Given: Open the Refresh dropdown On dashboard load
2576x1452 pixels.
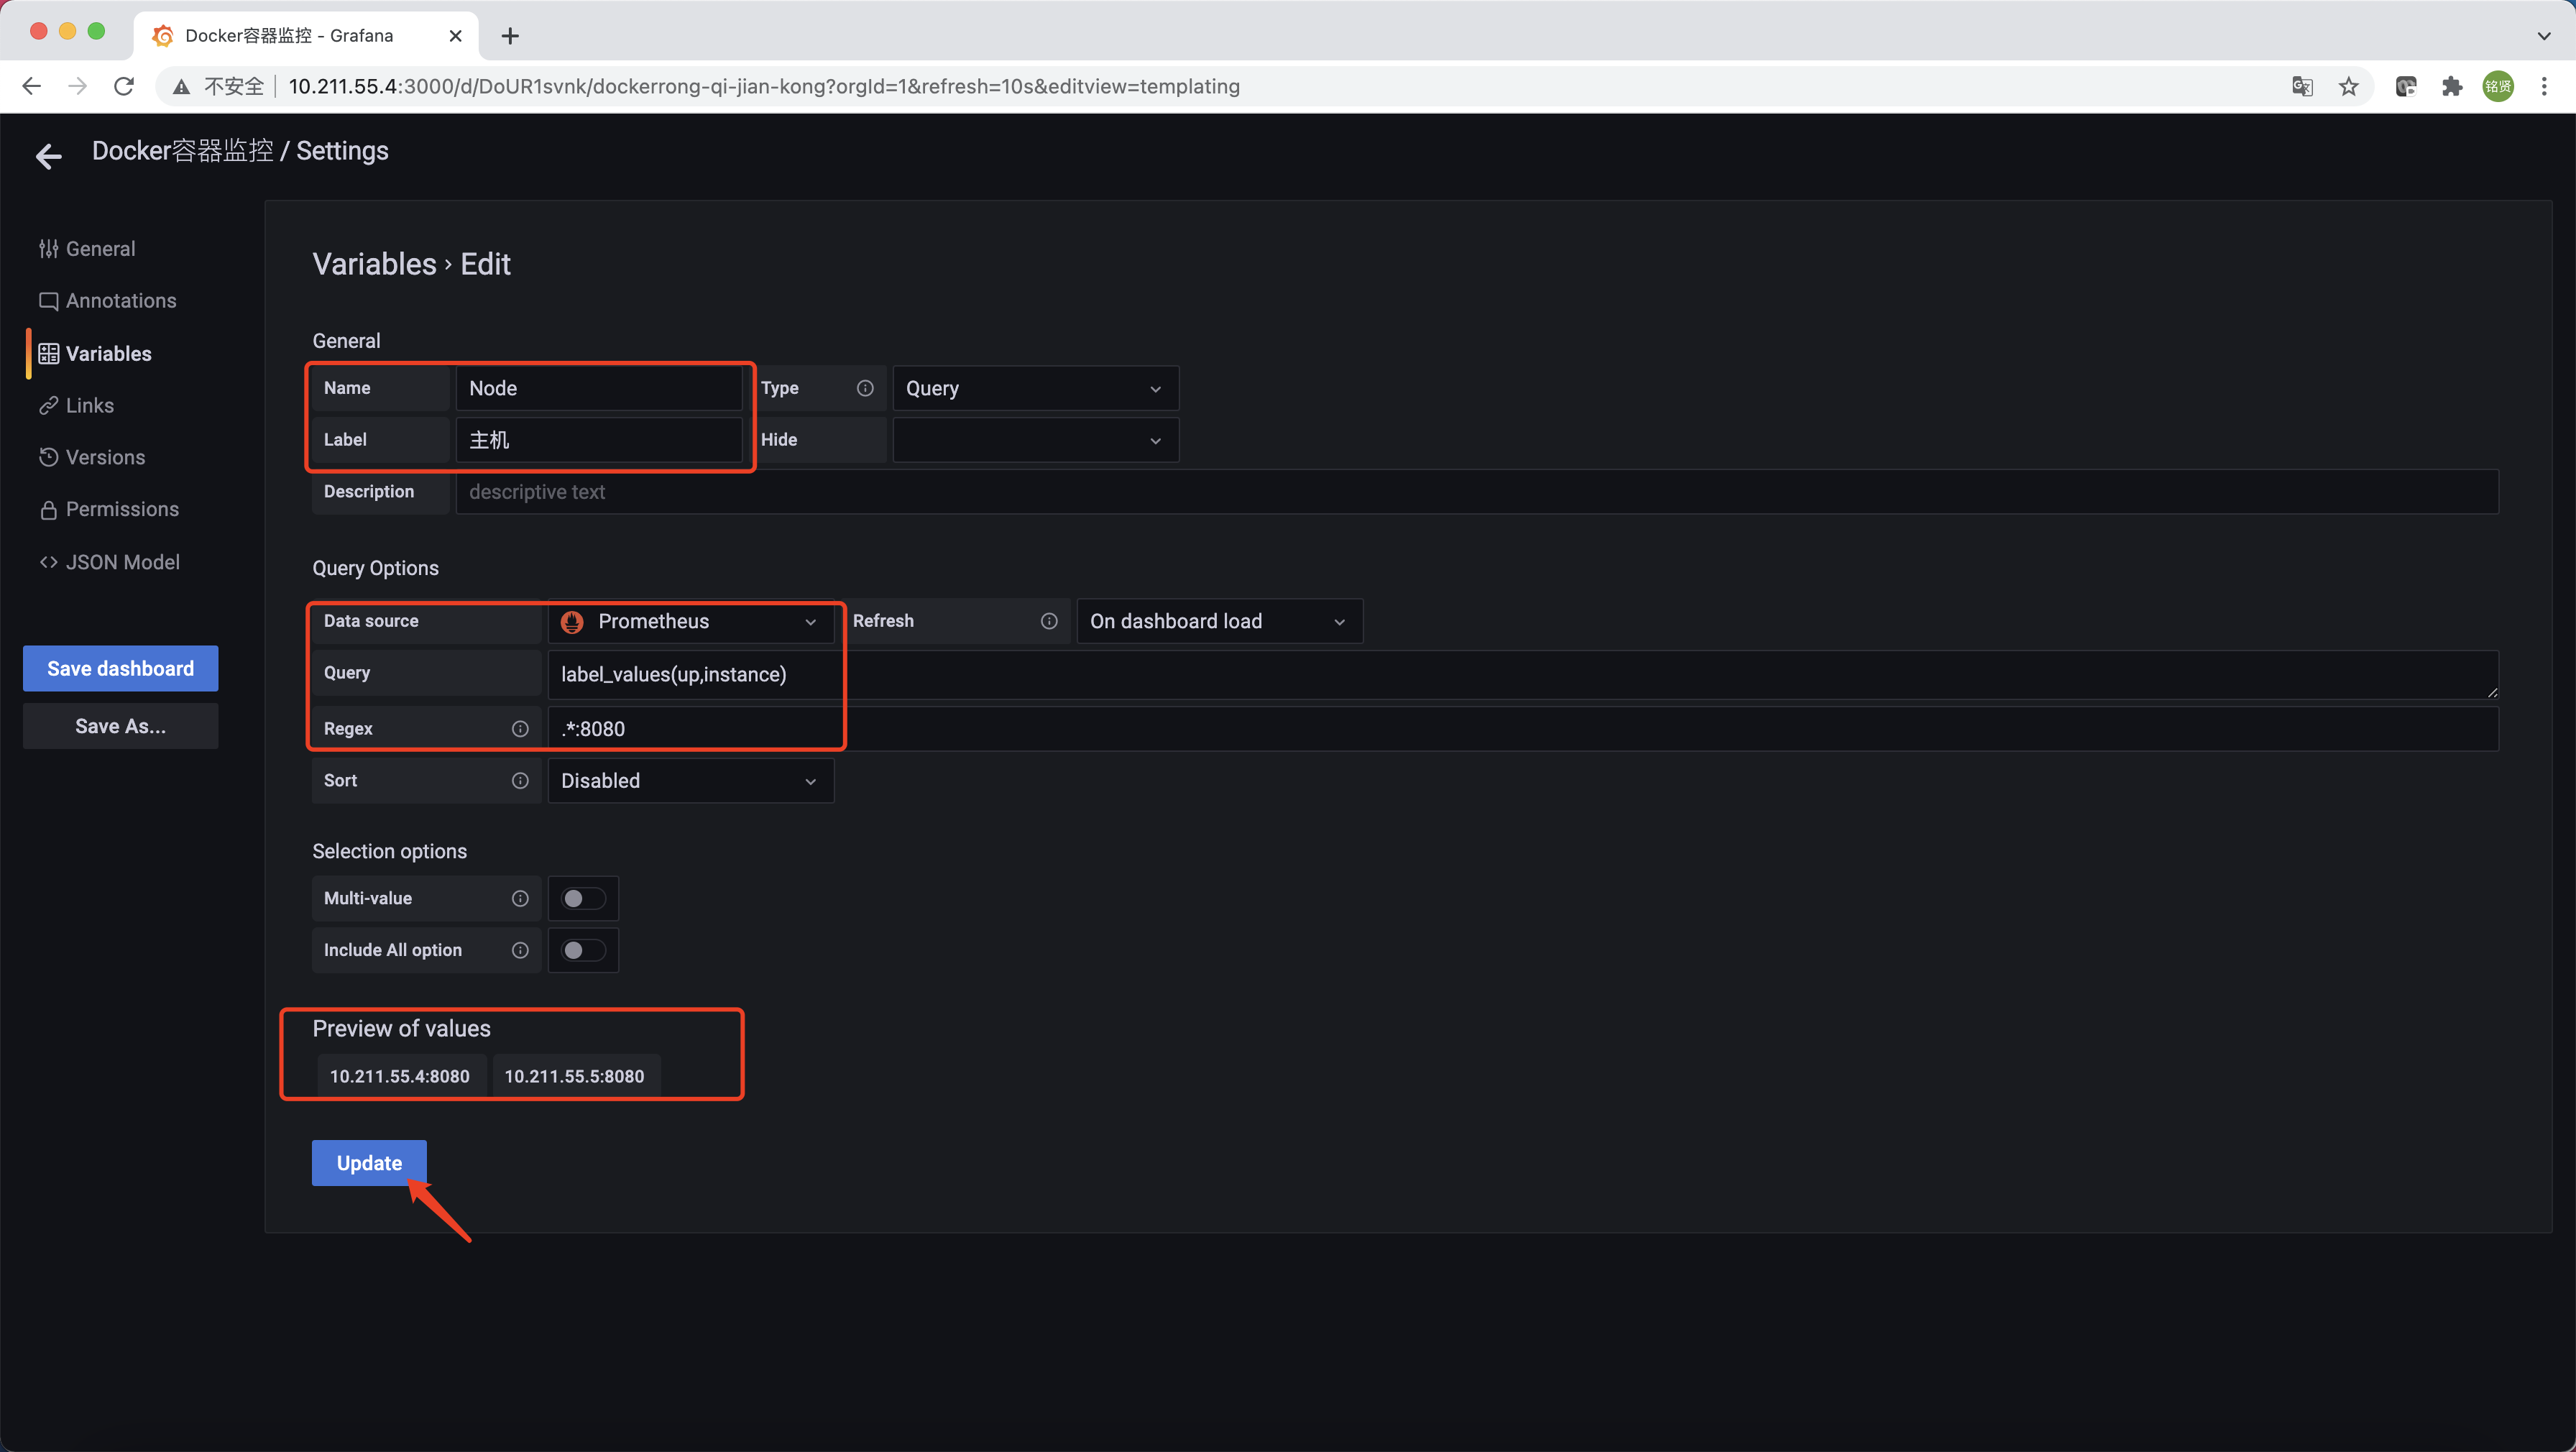Looking at the screenshot, I should point(1218,621).
